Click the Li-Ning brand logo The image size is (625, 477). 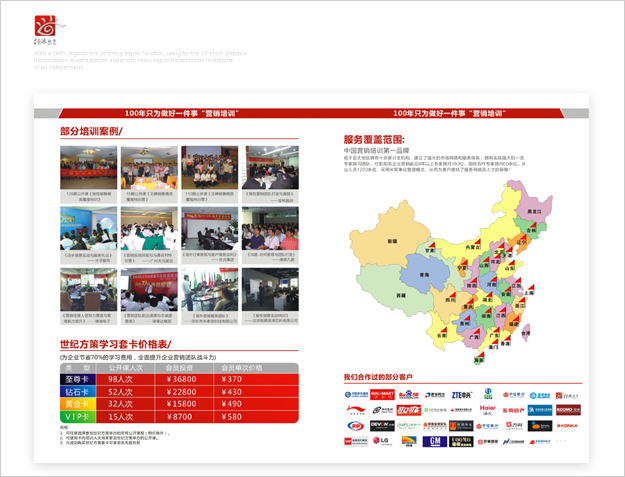click(357, 409)
